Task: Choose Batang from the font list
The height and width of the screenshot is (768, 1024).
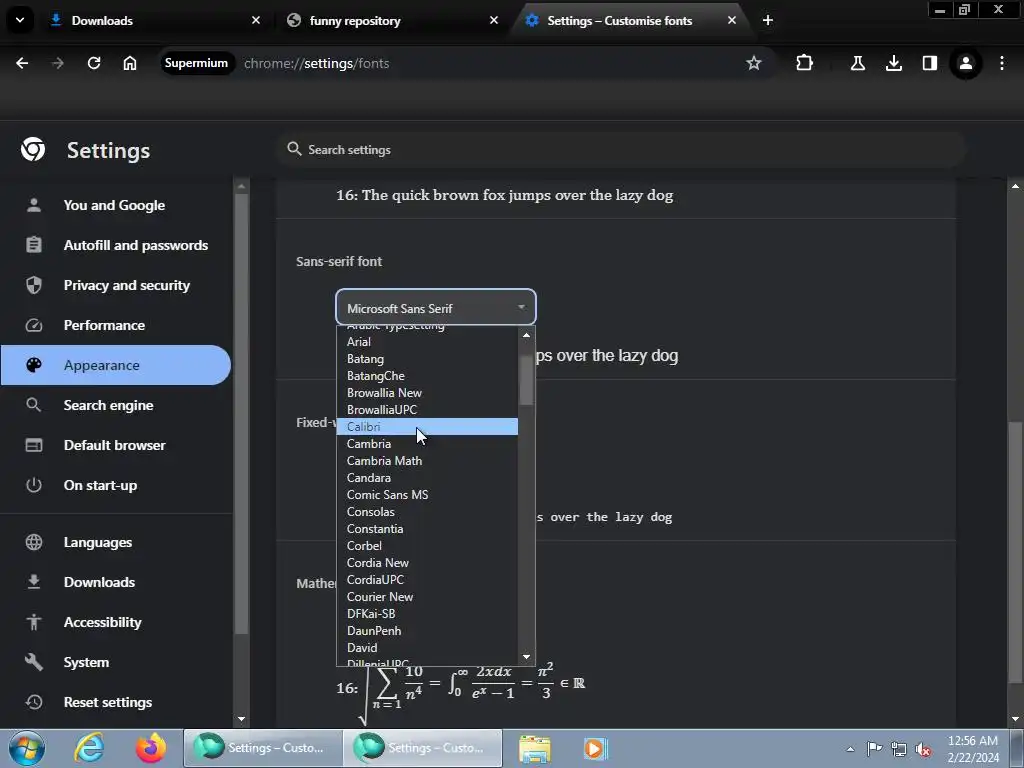Action: tap(427, 359)
